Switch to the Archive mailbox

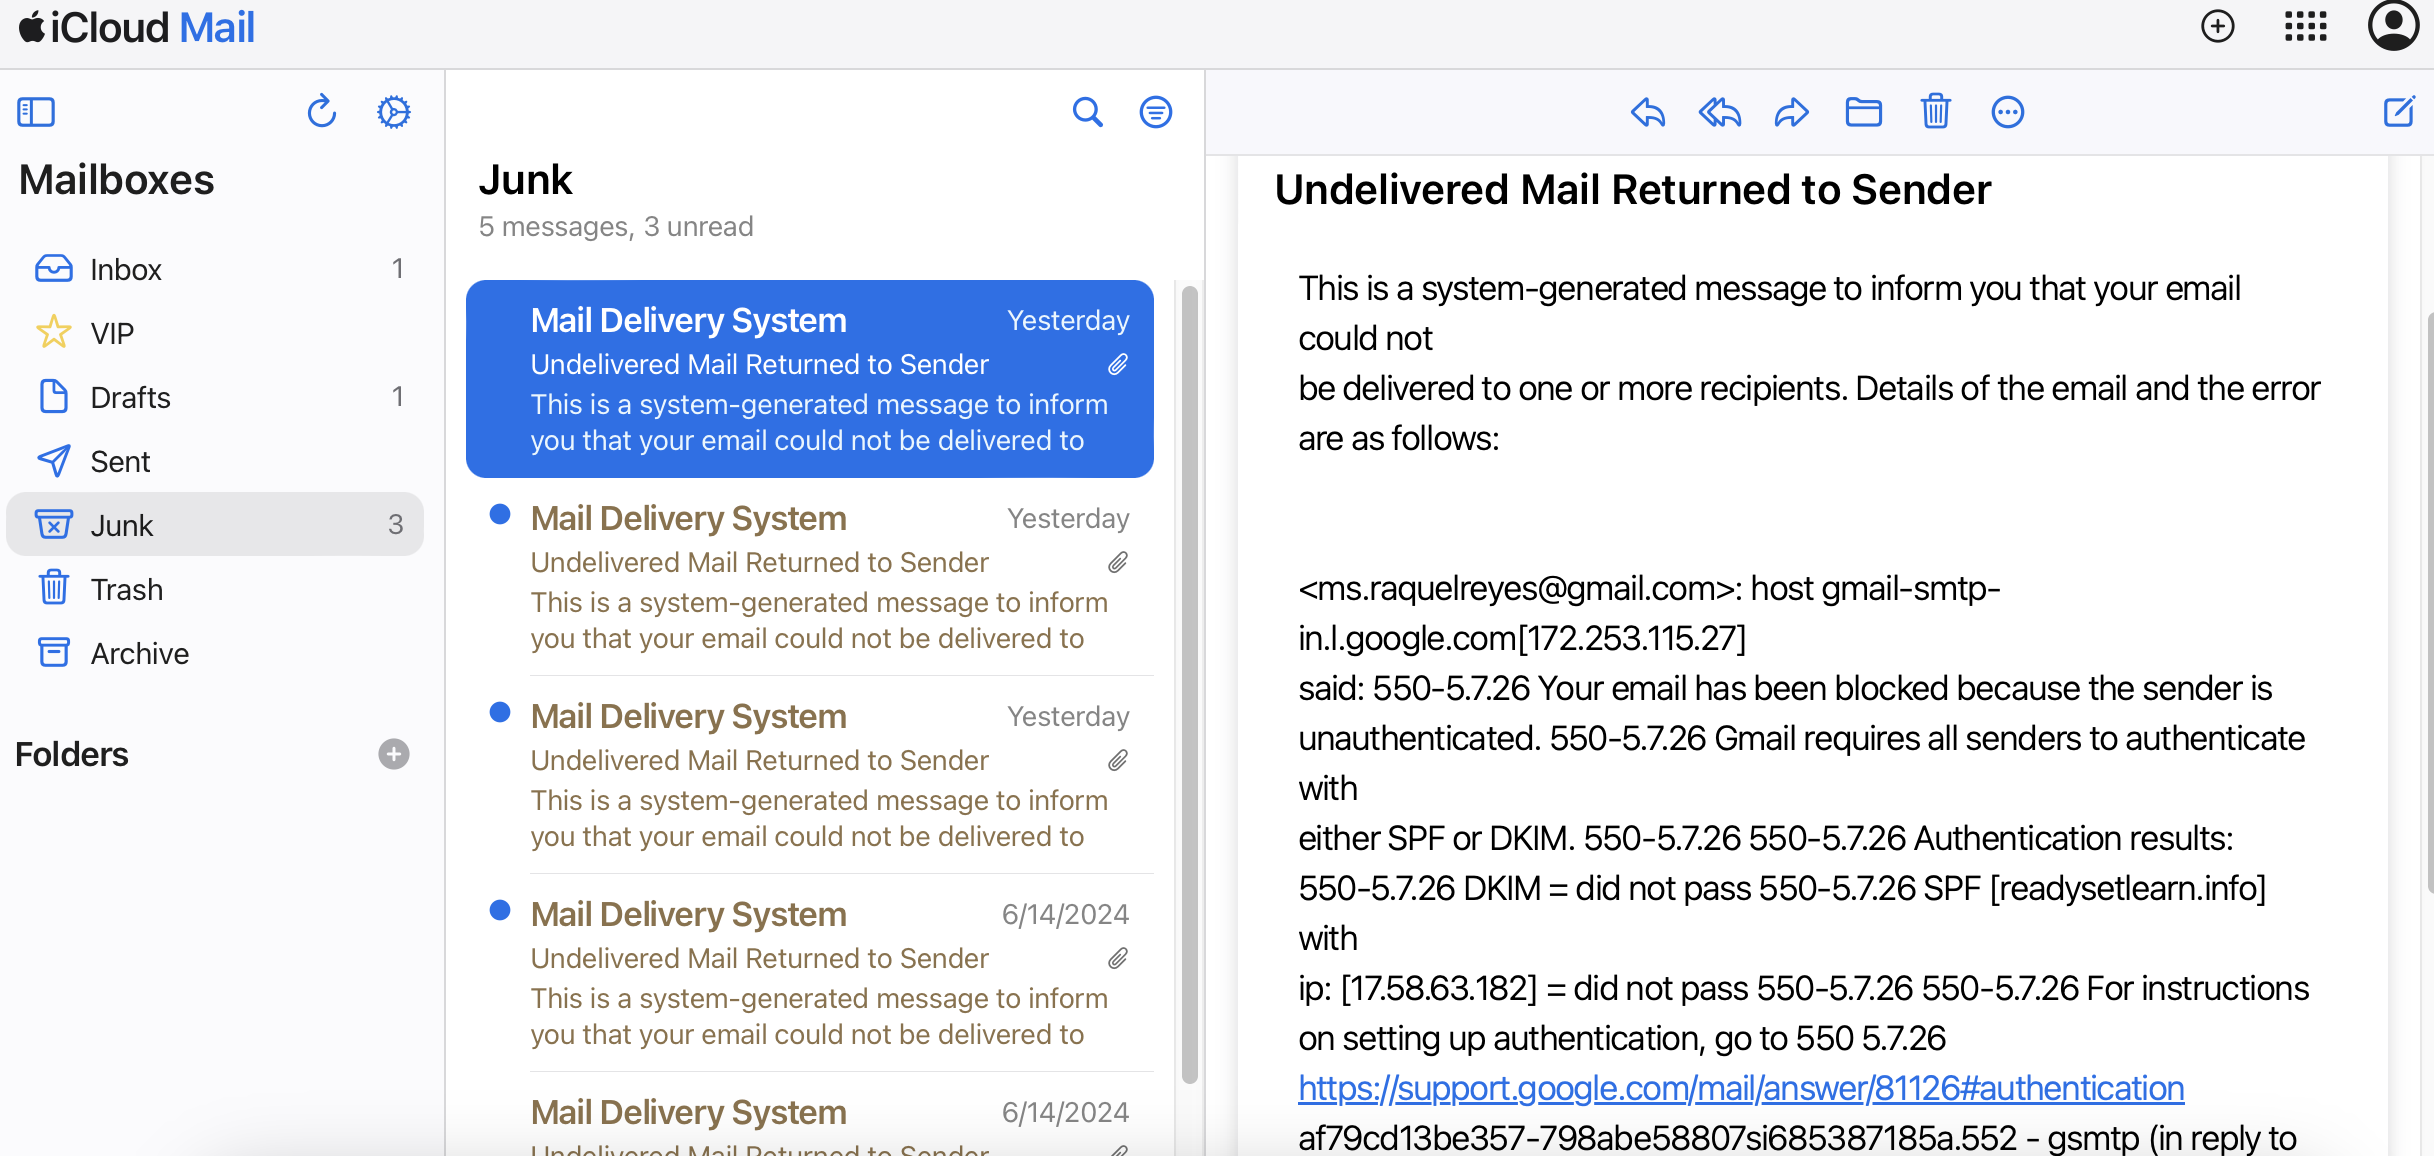(139, 653)
